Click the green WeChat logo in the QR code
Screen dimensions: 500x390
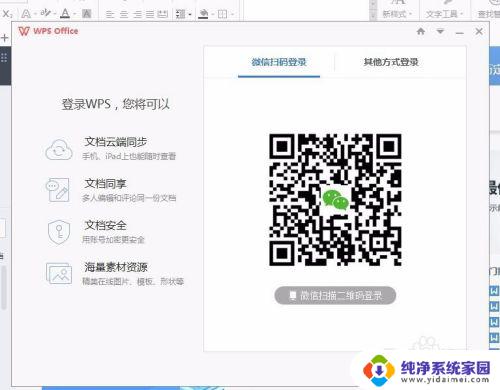(x=335, y=199)
